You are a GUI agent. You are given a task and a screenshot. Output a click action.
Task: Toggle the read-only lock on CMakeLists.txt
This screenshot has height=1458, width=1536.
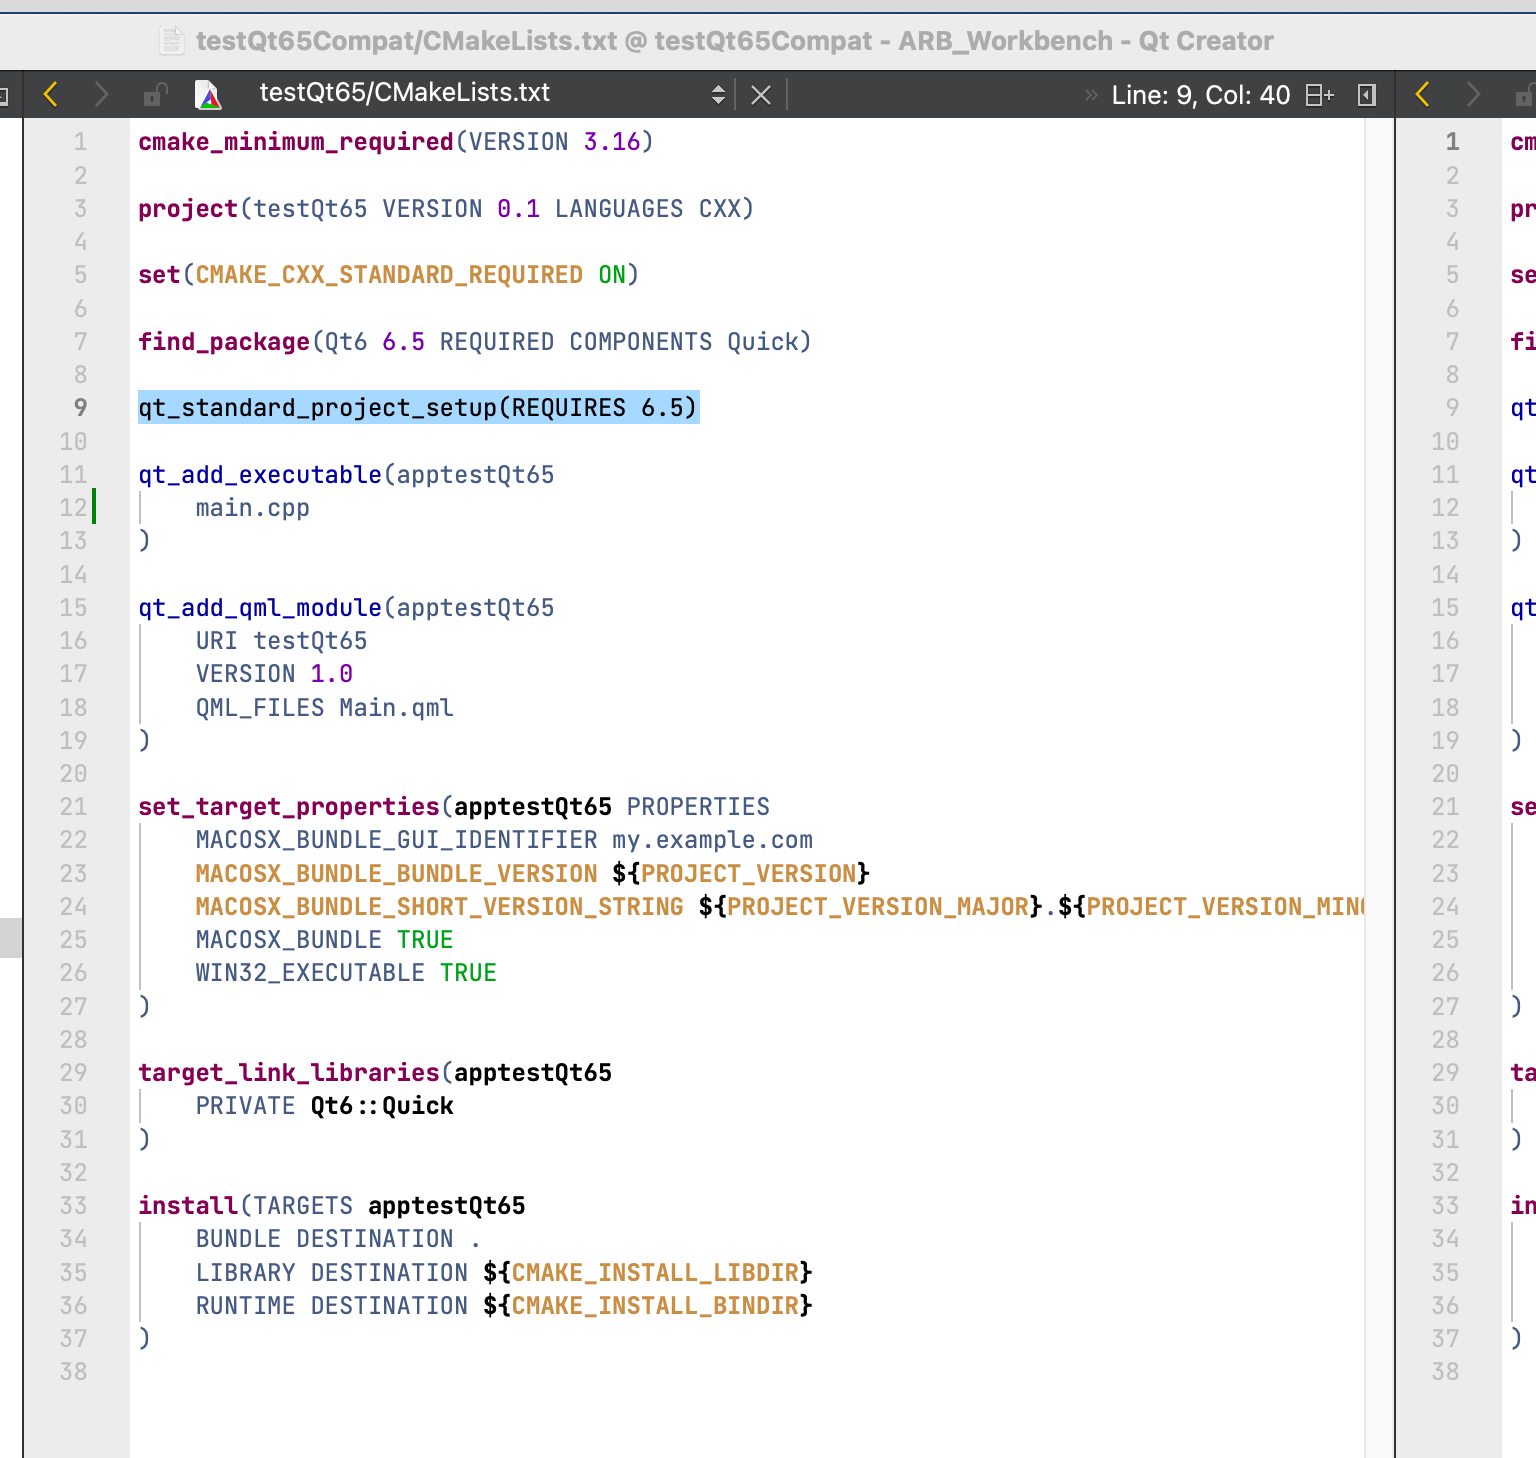(x=154, y=94)
